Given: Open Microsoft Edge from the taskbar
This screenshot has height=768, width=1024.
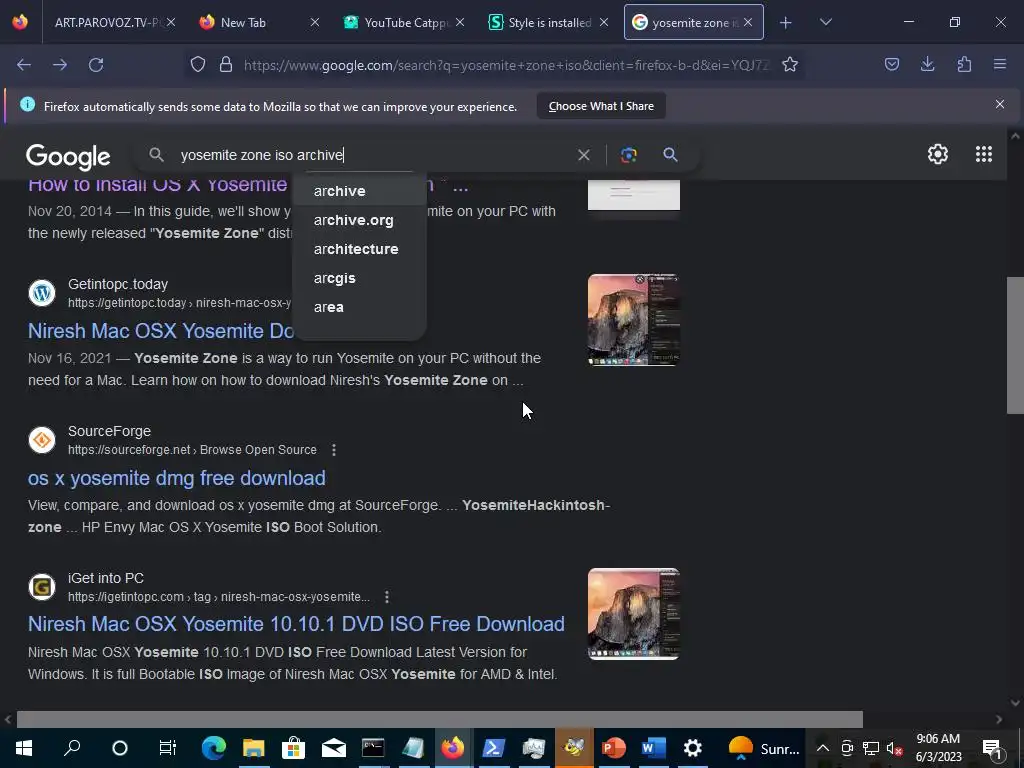Looking at the screenshot, I should pyautogui.click(x=214, y=748).
